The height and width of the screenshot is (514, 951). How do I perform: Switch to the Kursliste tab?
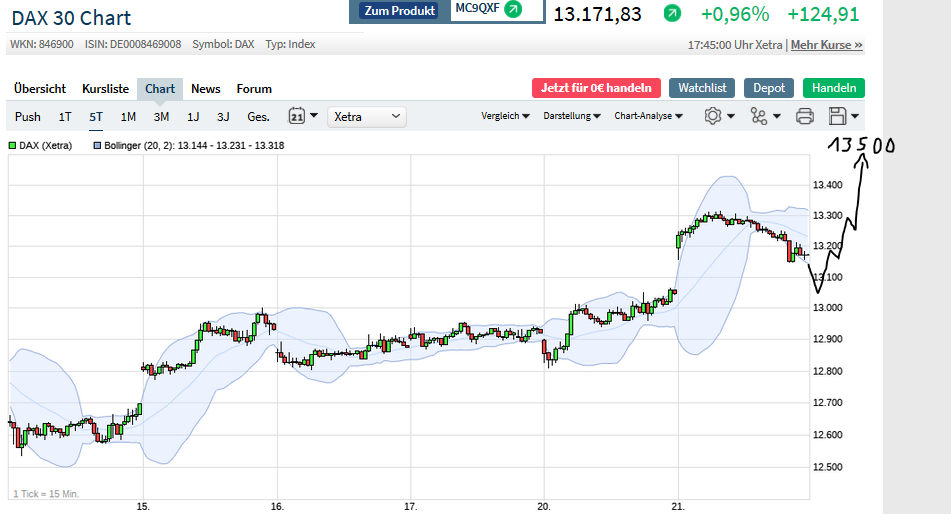click(105, 88)
